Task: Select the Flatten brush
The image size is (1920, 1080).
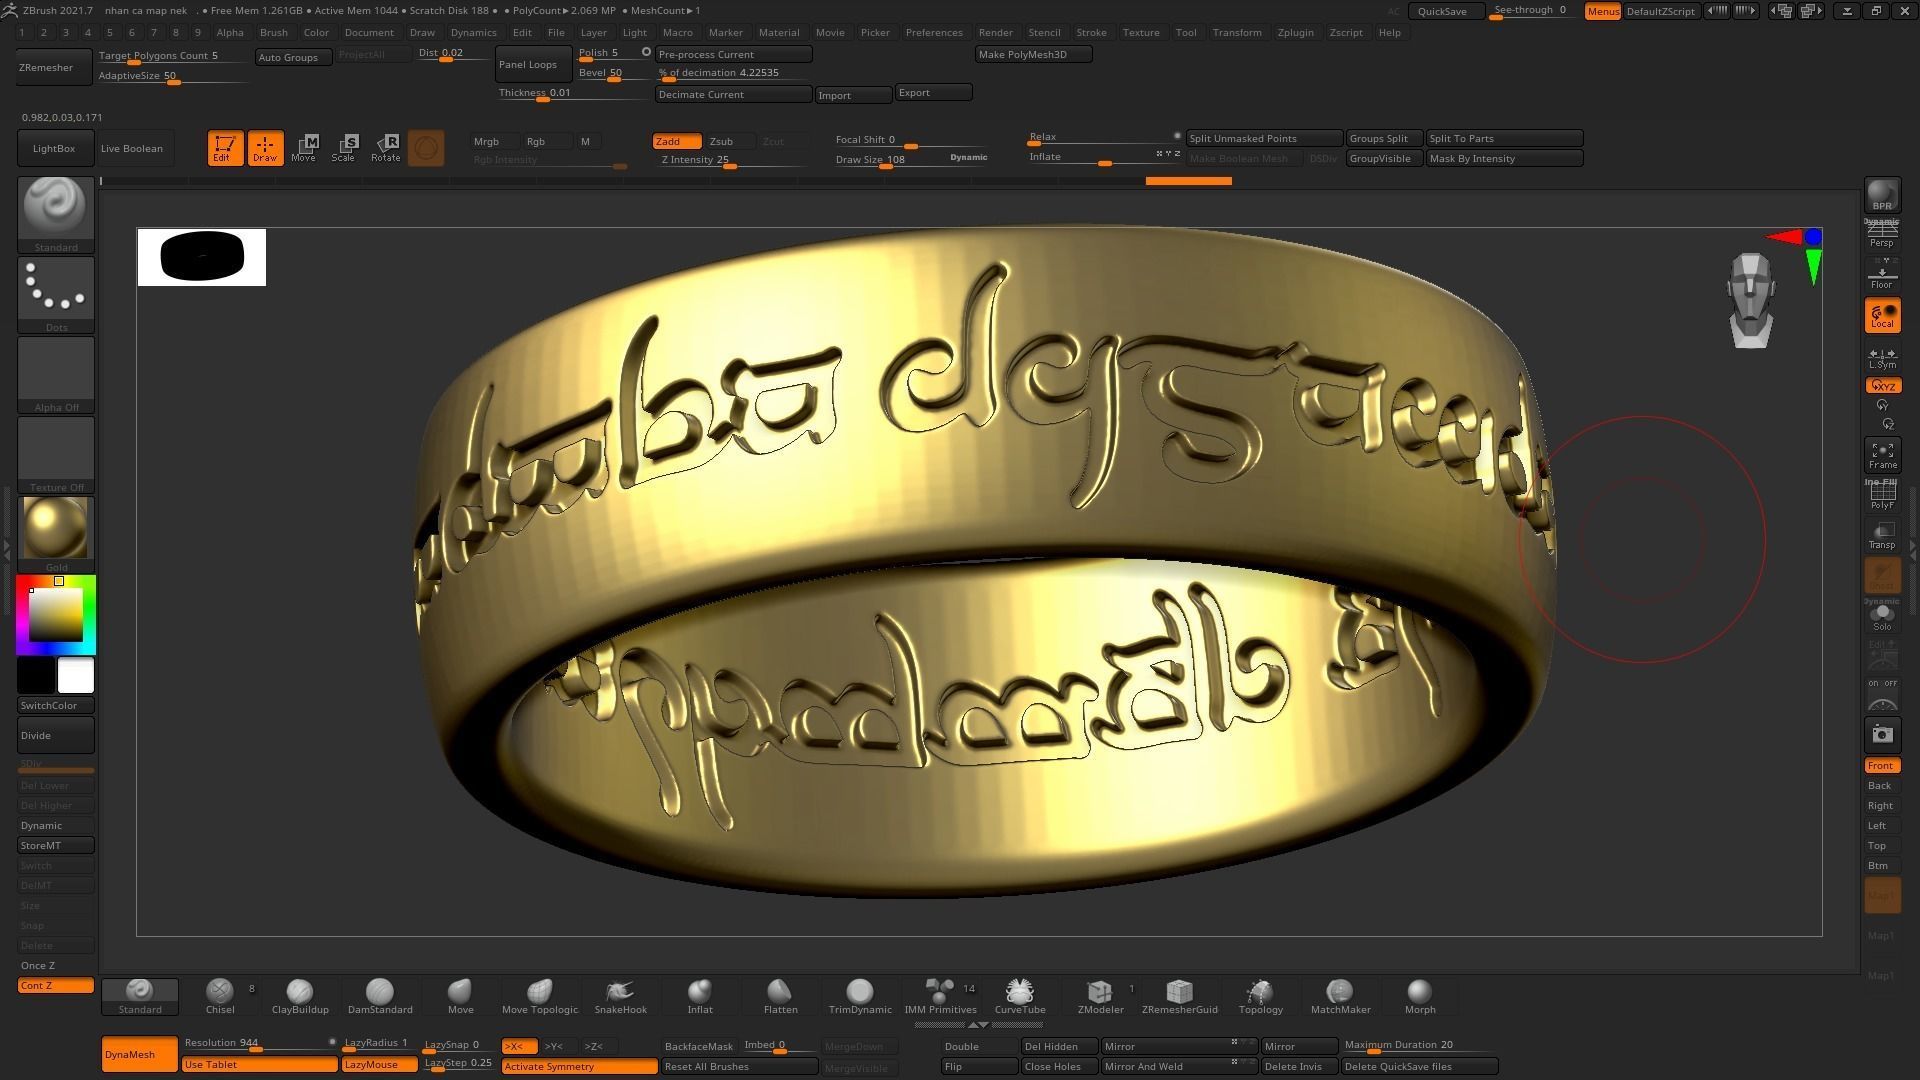Action: coord(780,996)
